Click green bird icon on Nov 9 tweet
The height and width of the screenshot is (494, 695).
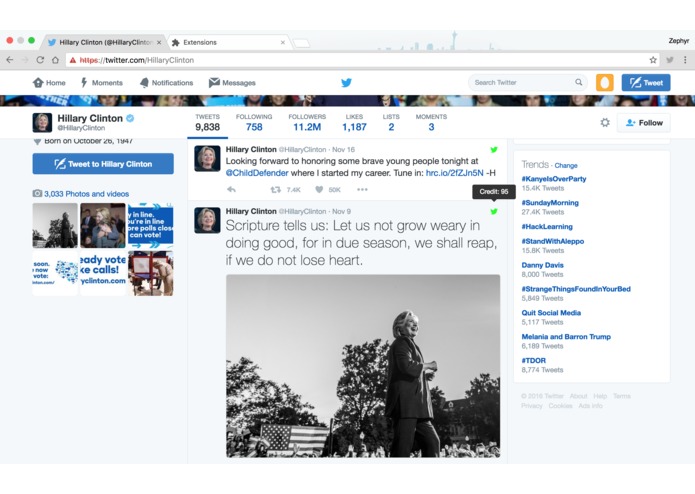494,211
